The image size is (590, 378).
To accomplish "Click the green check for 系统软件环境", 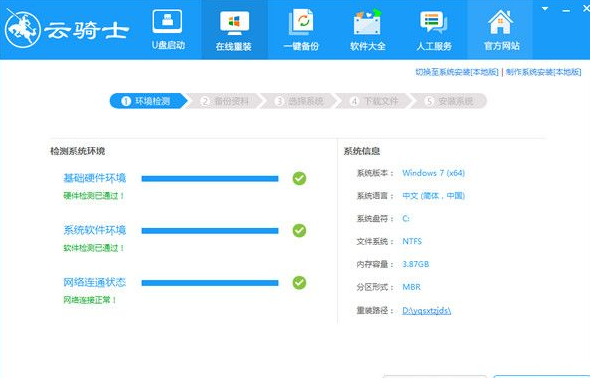I will [299, 230].
